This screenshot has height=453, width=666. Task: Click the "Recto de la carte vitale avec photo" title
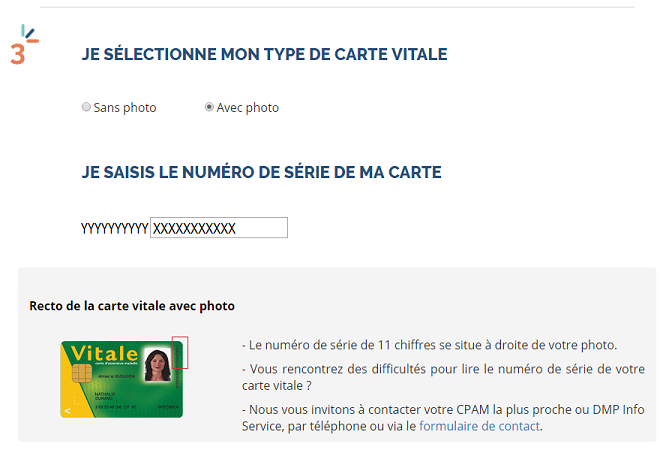(132, 305)
